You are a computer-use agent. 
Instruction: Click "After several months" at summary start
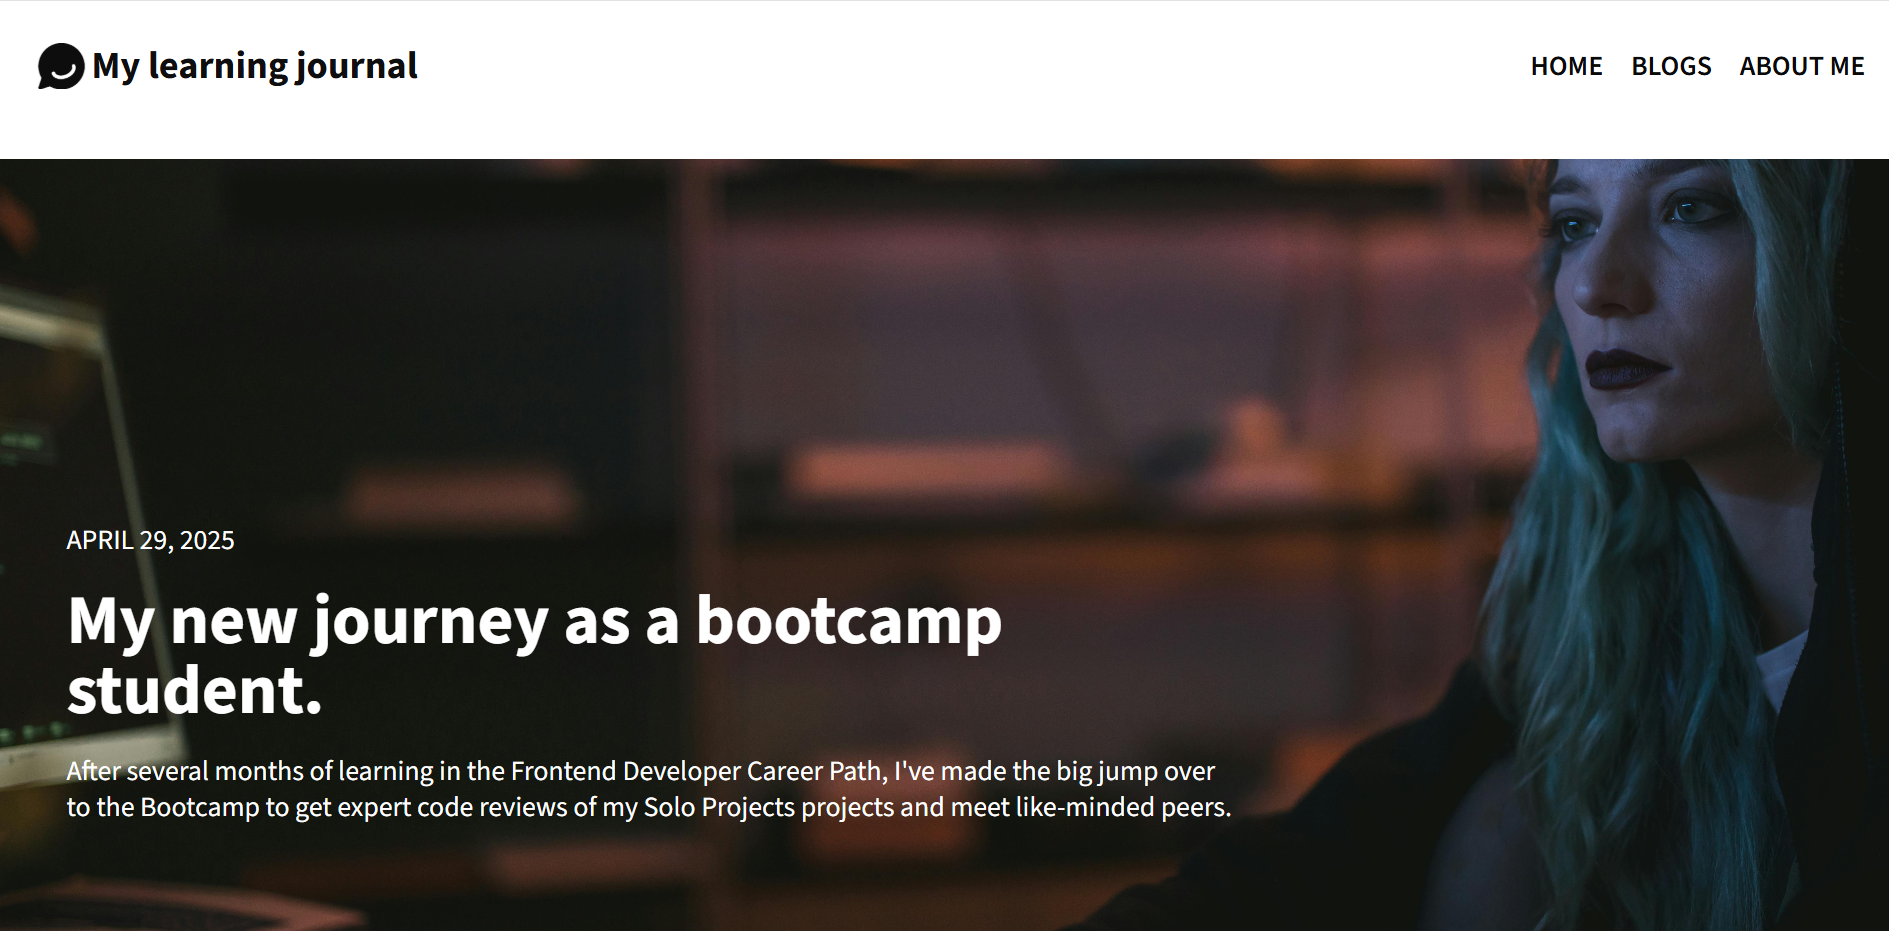[185, 771]
